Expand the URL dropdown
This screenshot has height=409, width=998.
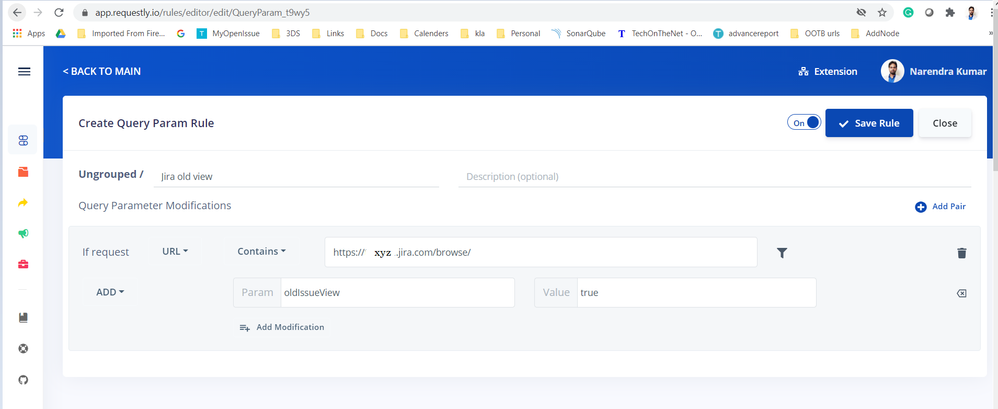175,251
